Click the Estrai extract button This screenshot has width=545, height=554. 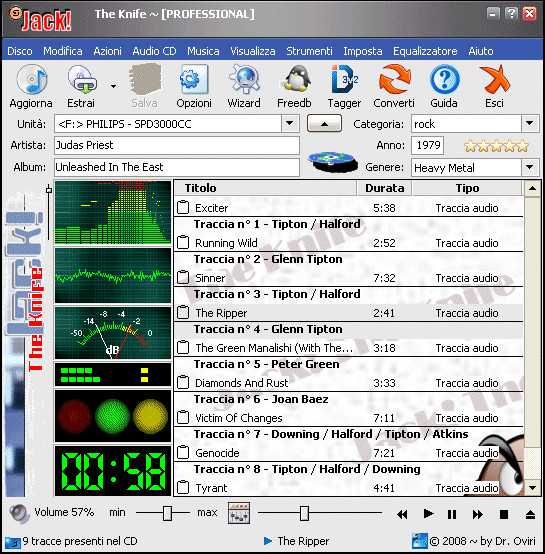coord(82,86)
